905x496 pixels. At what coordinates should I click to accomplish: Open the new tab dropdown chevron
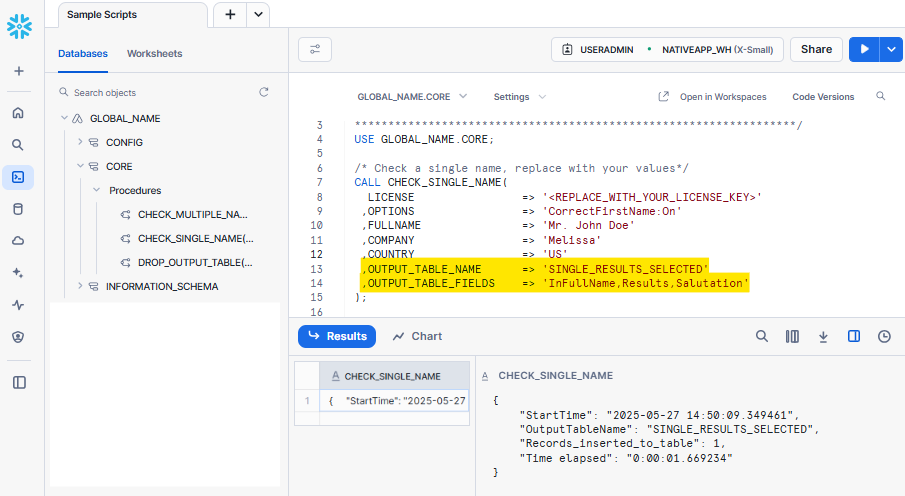pyautogui.click(x=258, y=14)
